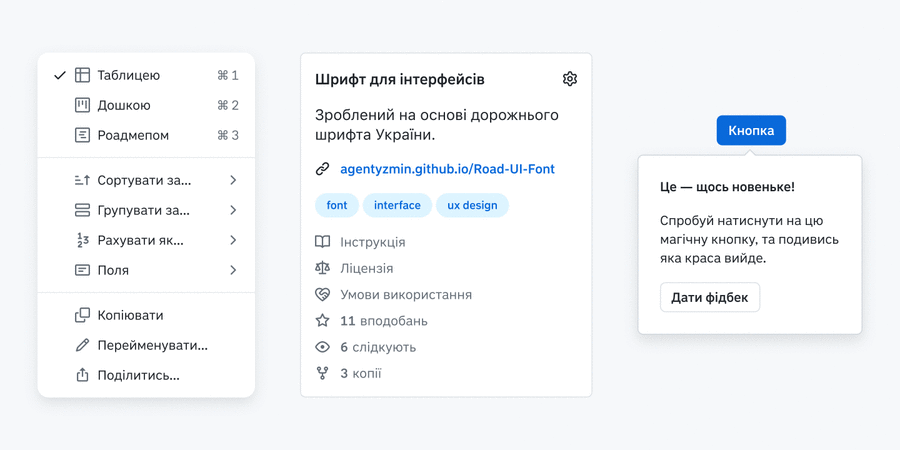Select the checked Таблицею view option
Screen dimensions: 900x450
[128, 75]
